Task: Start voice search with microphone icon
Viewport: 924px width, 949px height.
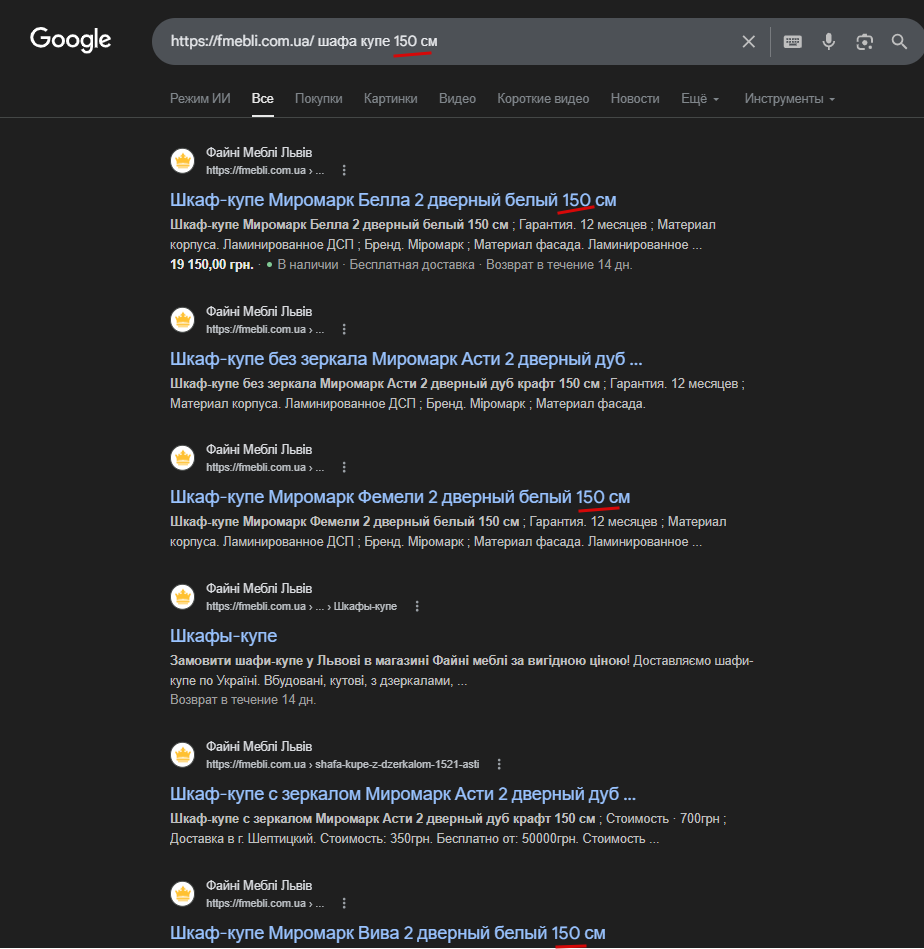Action: click(x=829, y=41)
